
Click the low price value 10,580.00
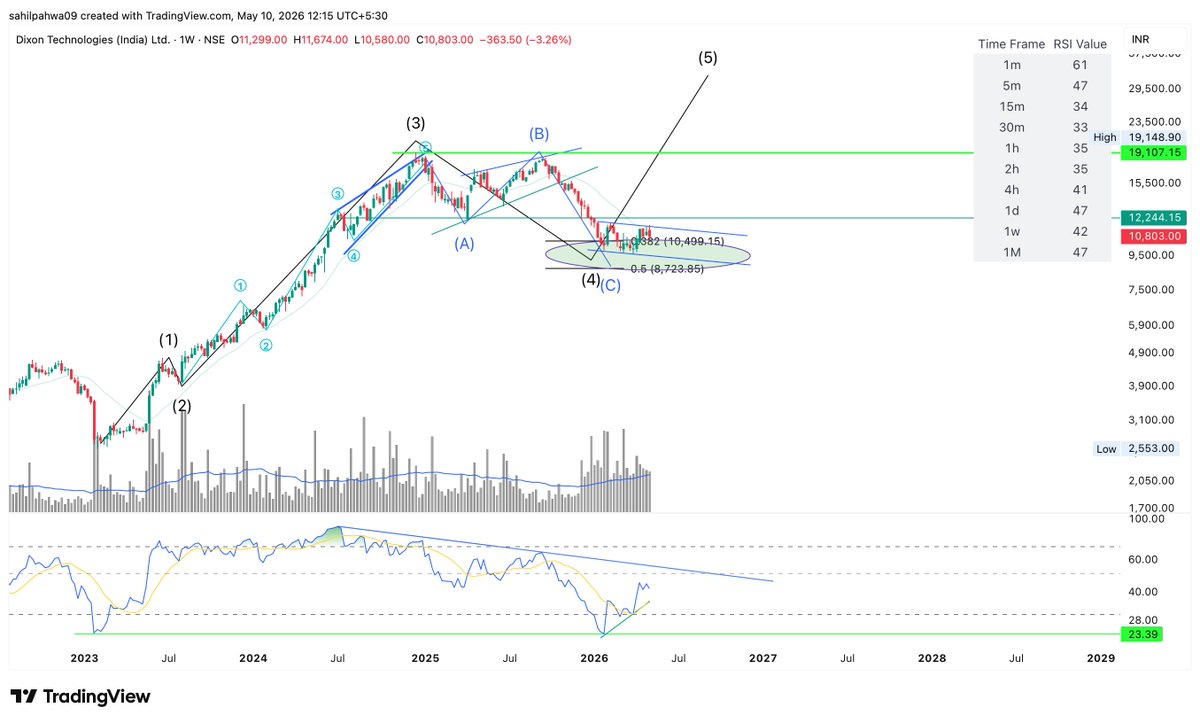click(386, 39)
